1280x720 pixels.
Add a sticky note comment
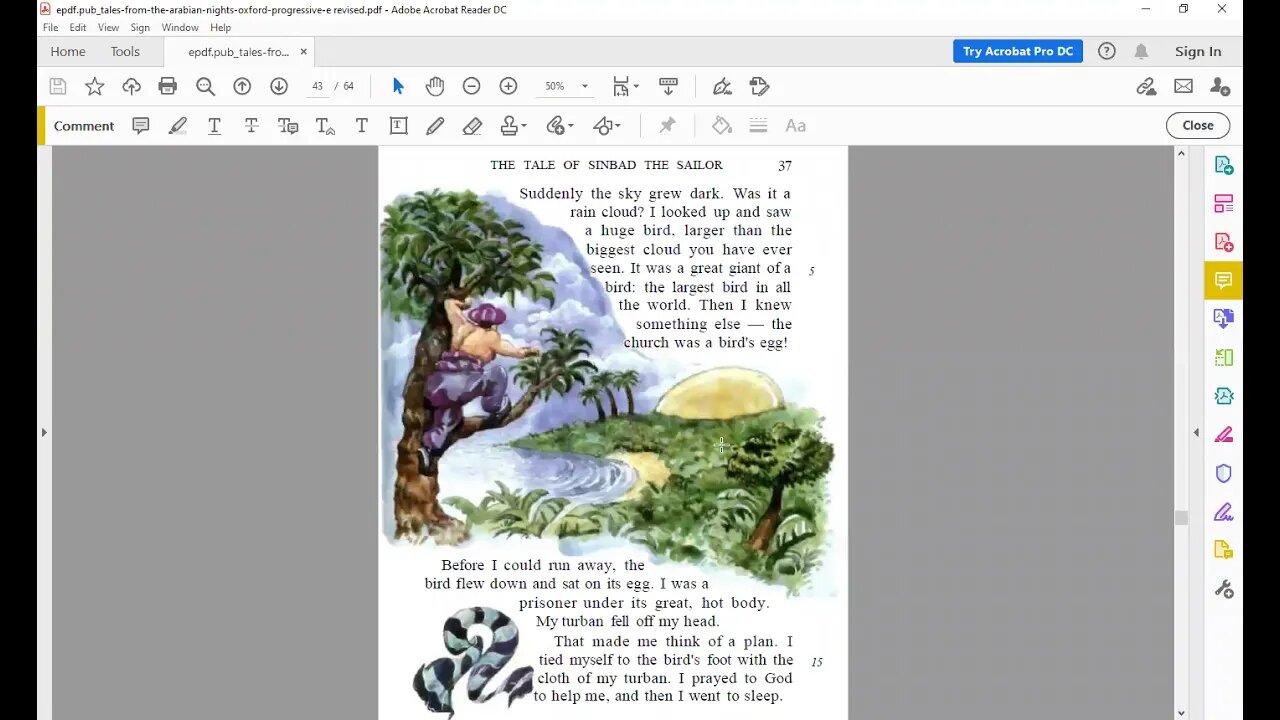coord(141,126)
